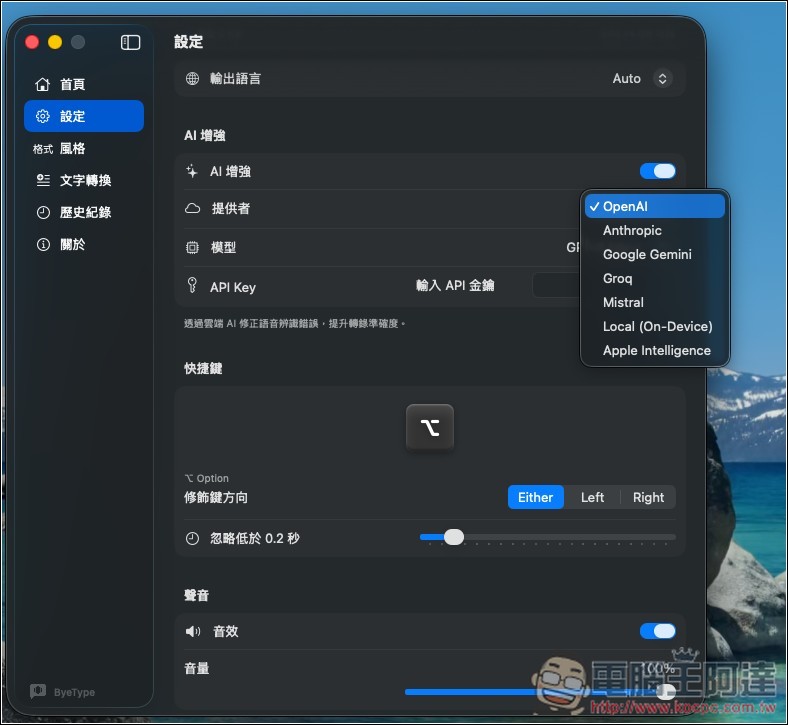The height and width of the screenshot is (725, 788).
Task: Select Left modifier key direction
Action: (x=592, y=497)
